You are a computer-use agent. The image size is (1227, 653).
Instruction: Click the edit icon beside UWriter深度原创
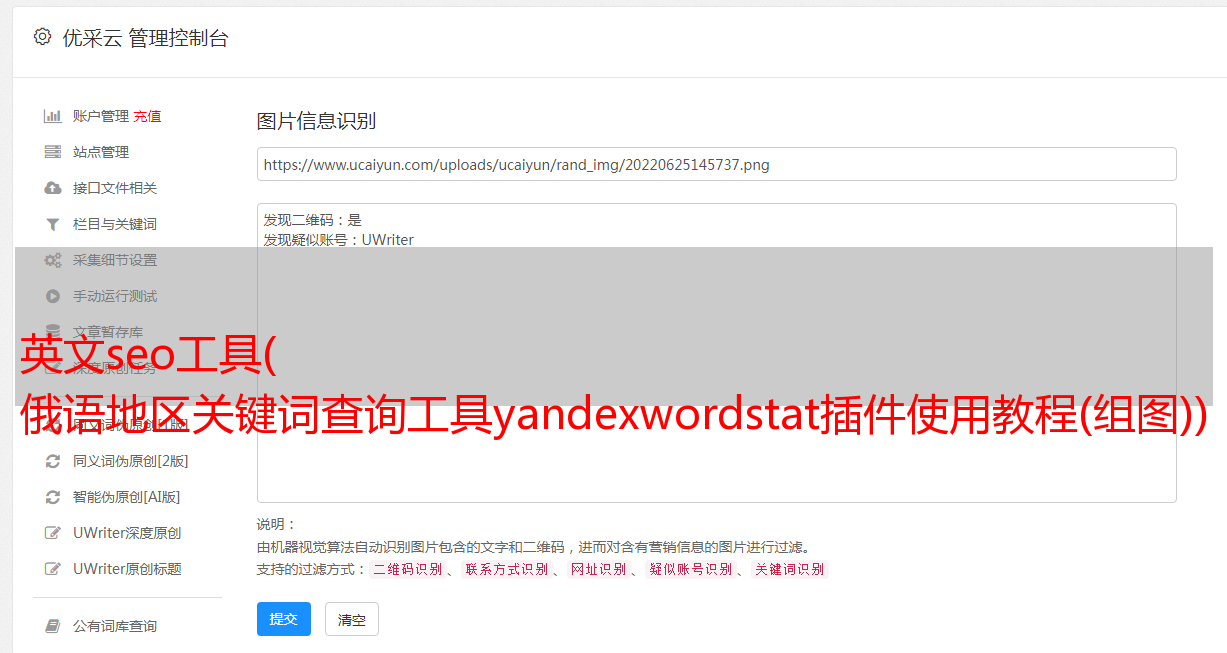[x=53, y=533]
